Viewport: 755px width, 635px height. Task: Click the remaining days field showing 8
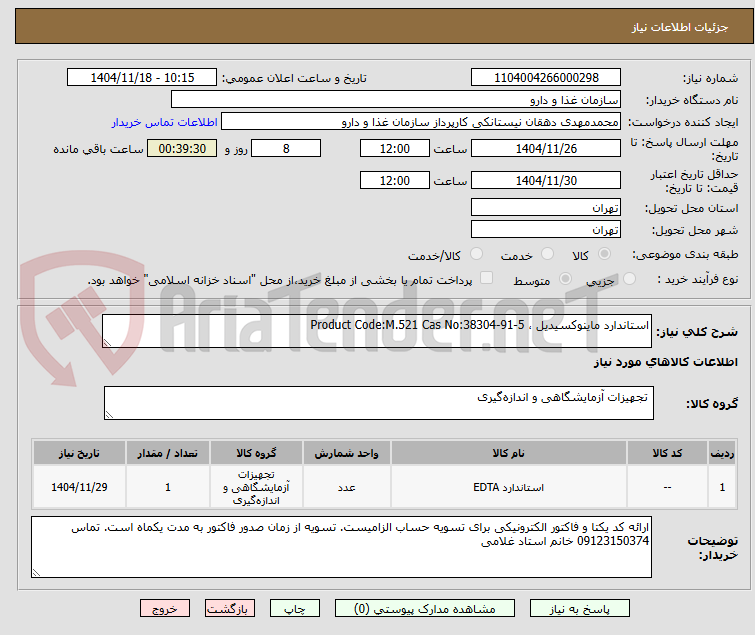click(x=286, y=148)
